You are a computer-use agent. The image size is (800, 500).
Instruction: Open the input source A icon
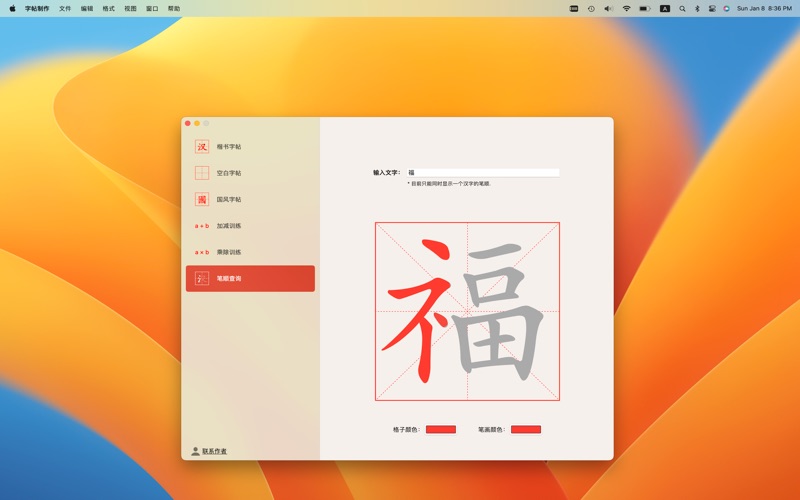(x=665, y=8)
